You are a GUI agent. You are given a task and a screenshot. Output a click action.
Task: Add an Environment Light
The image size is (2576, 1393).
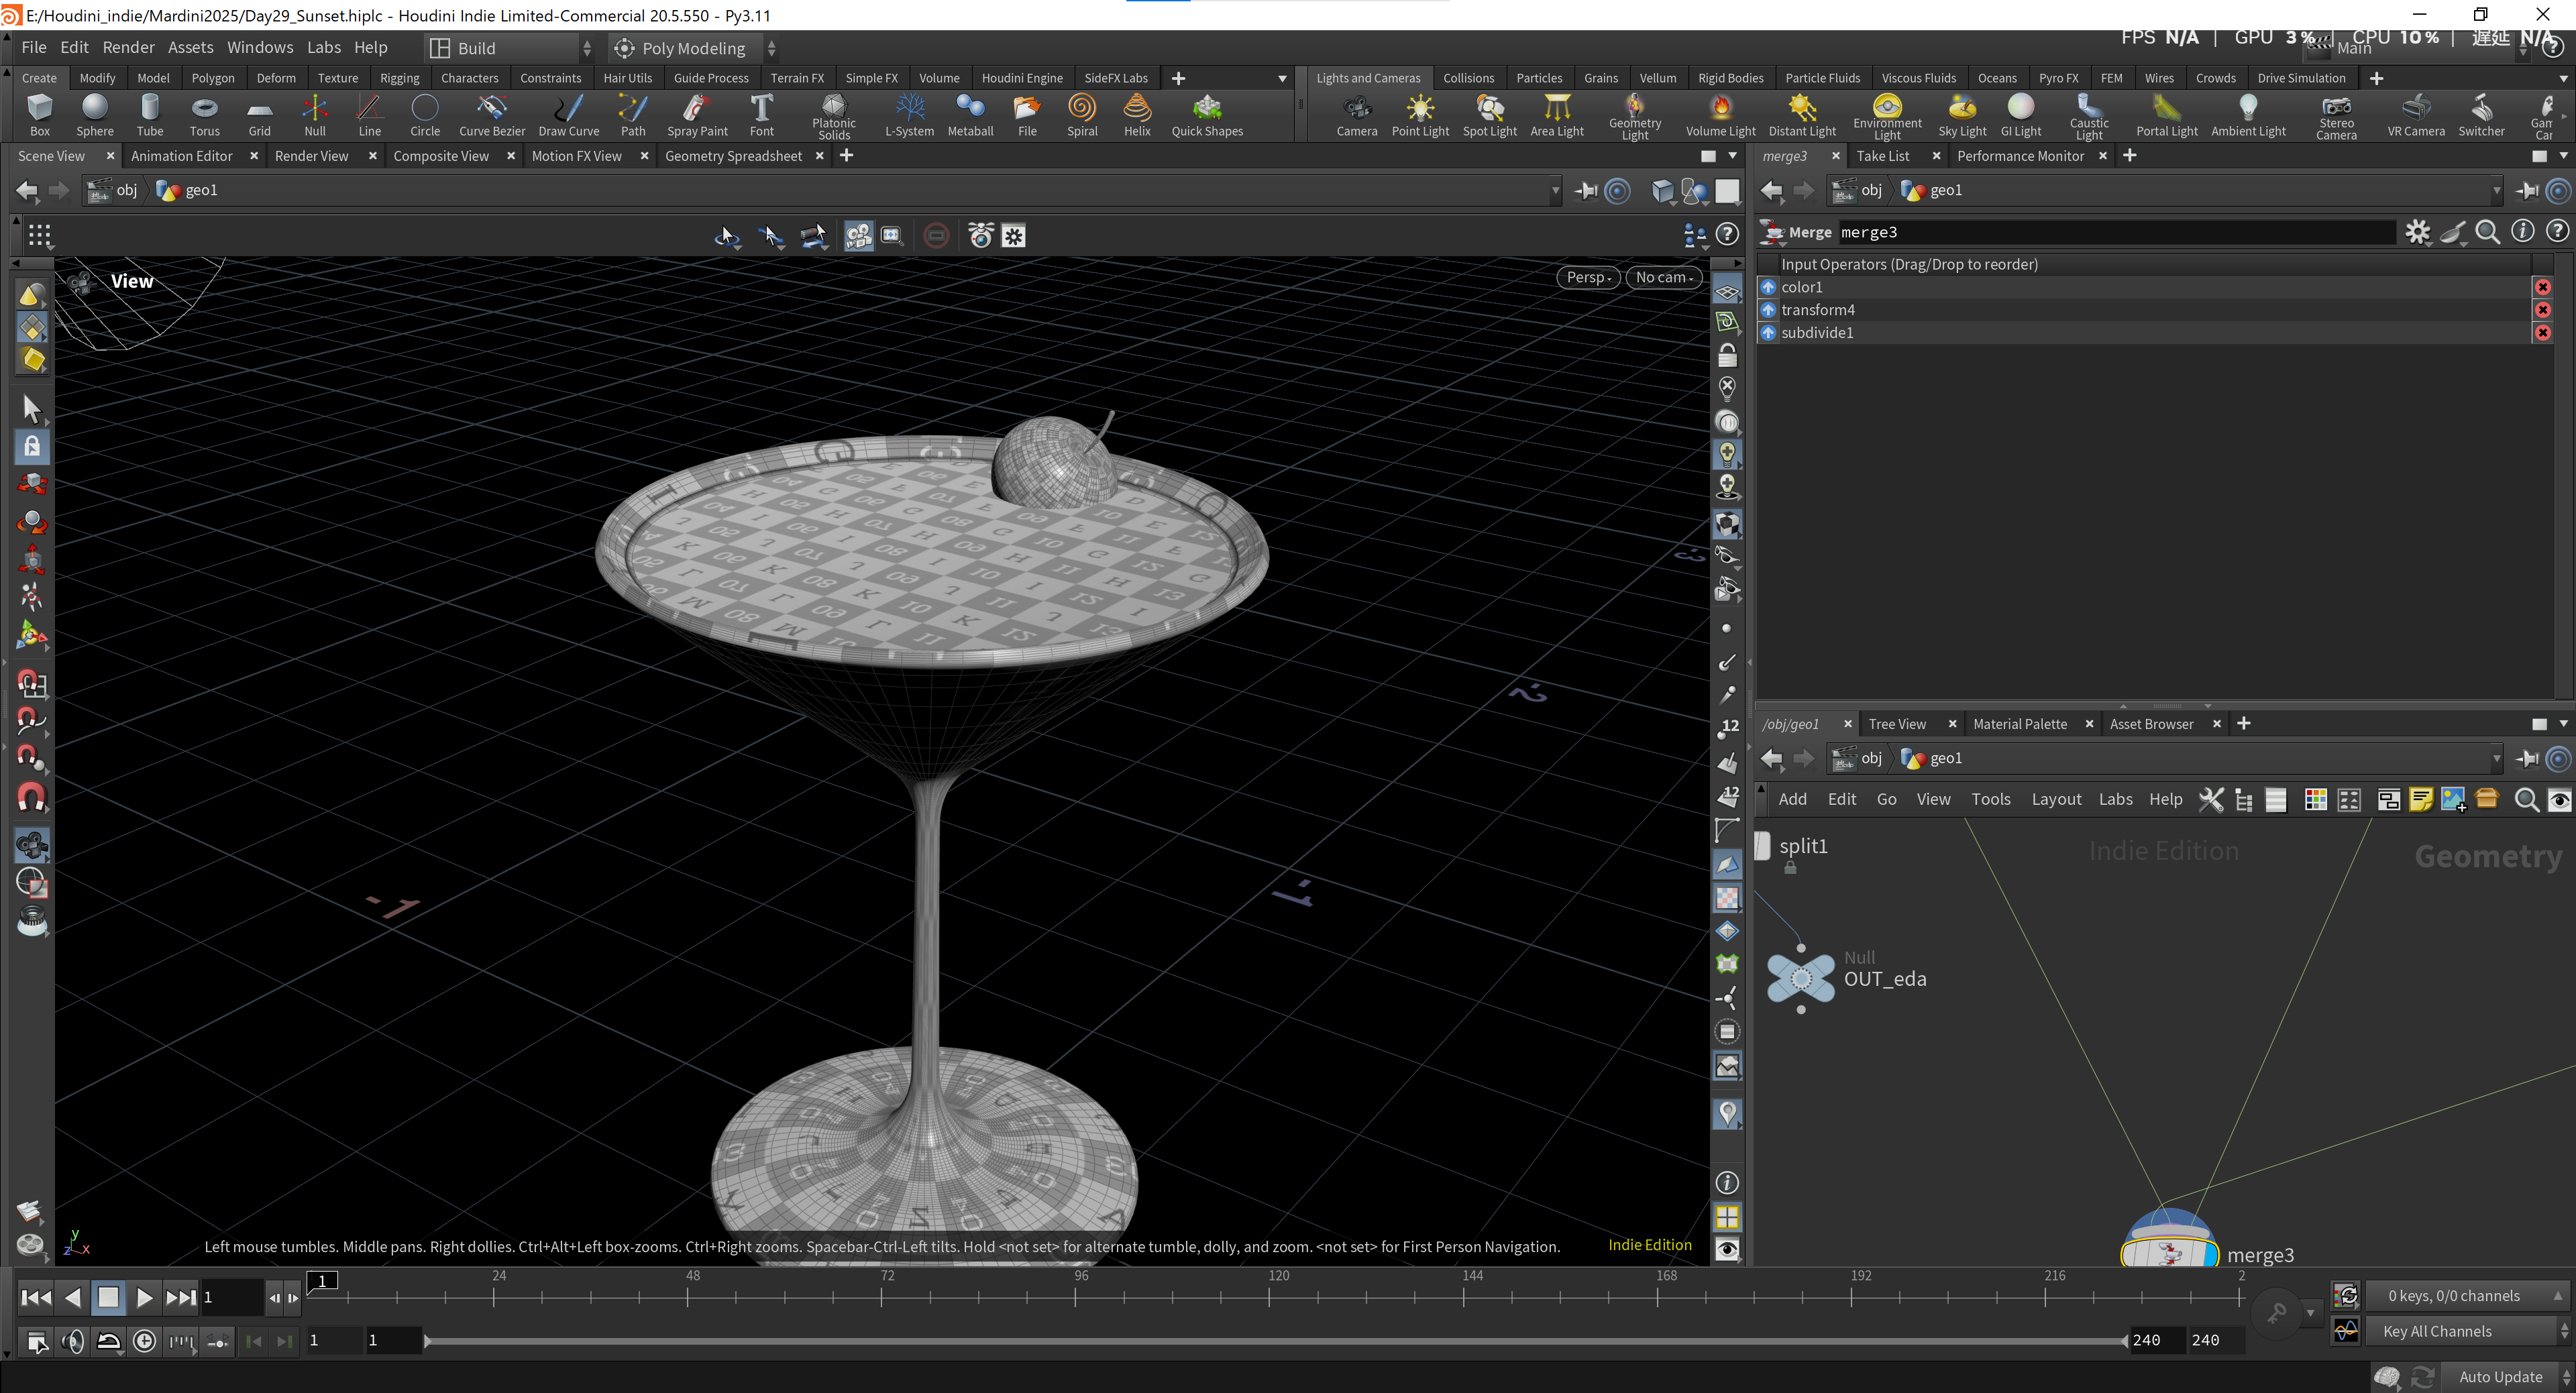(1887, 116)
